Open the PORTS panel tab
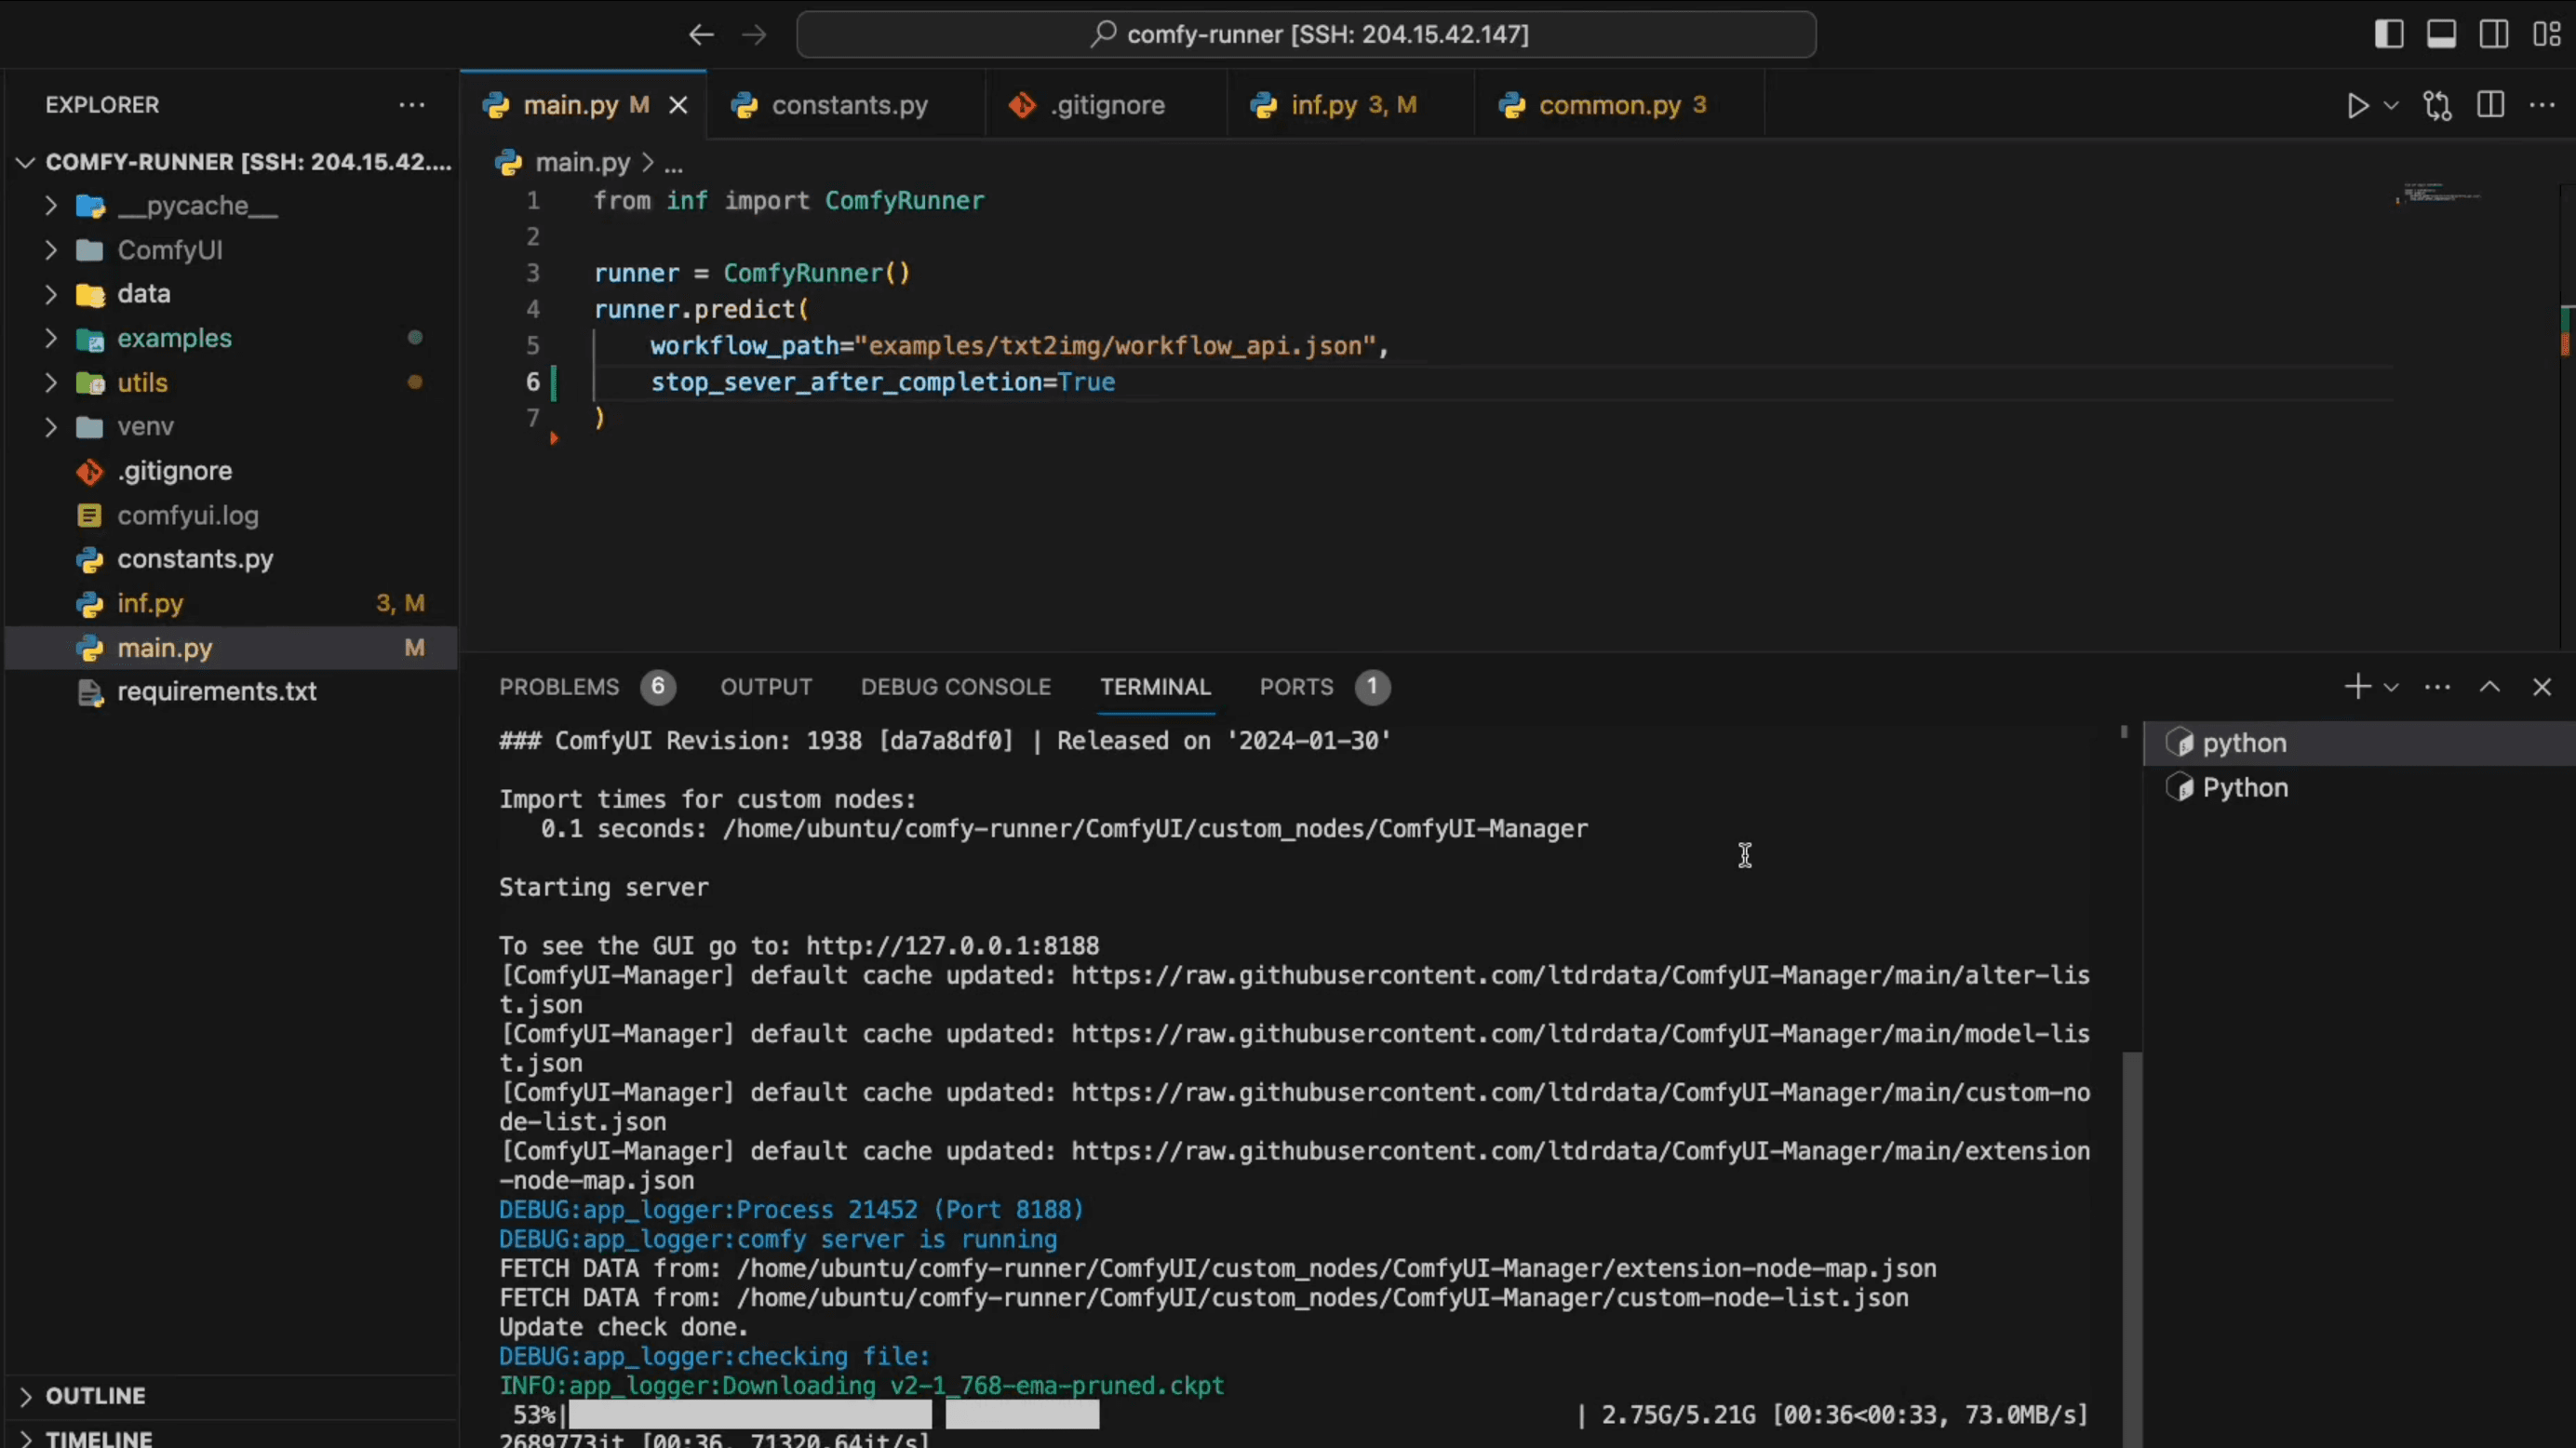This screenshot has height=1448, width=2576. (x=1323, y=687)
